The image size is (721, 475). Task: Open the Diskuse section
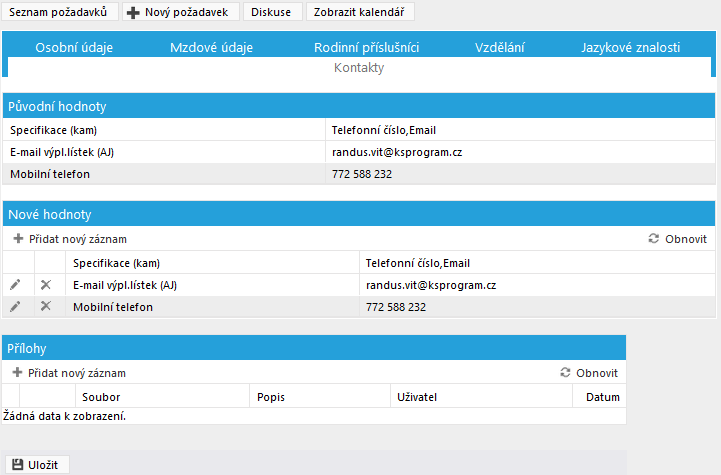coord(272,12)
